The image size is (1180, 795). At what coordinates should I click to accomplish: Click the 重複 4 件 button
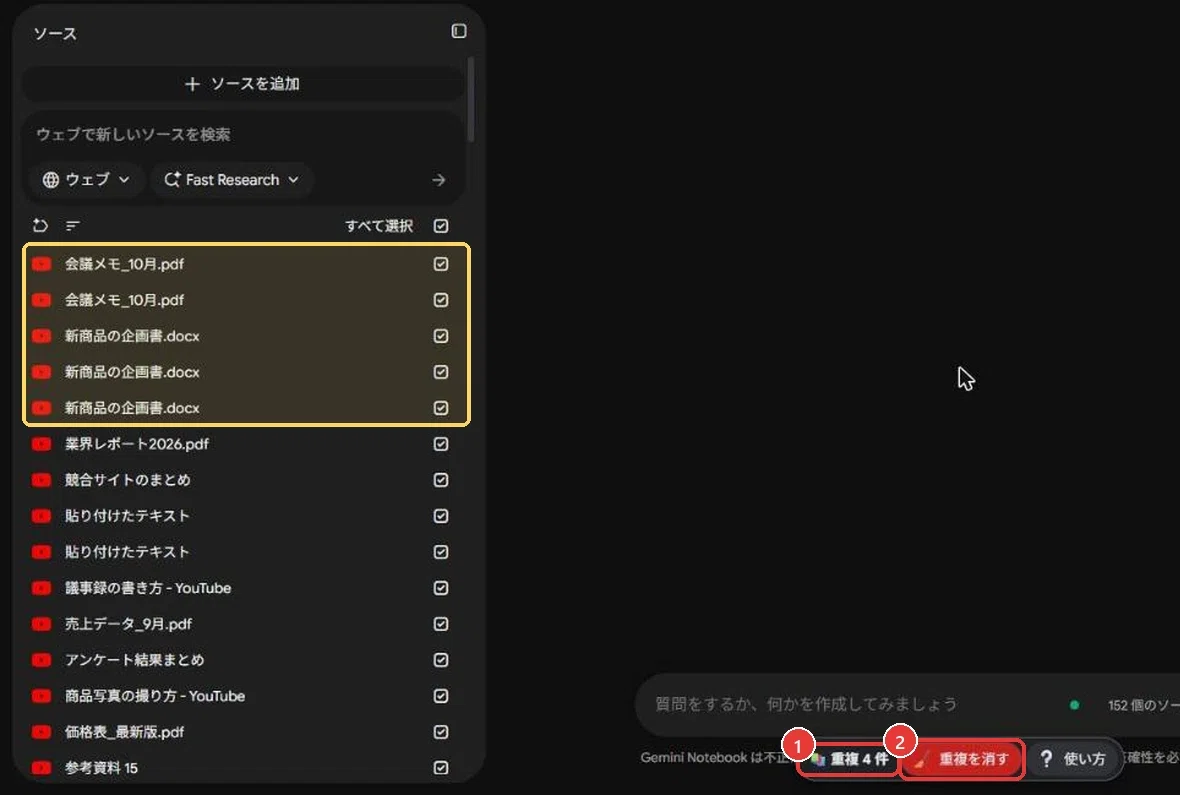[850, 759]
